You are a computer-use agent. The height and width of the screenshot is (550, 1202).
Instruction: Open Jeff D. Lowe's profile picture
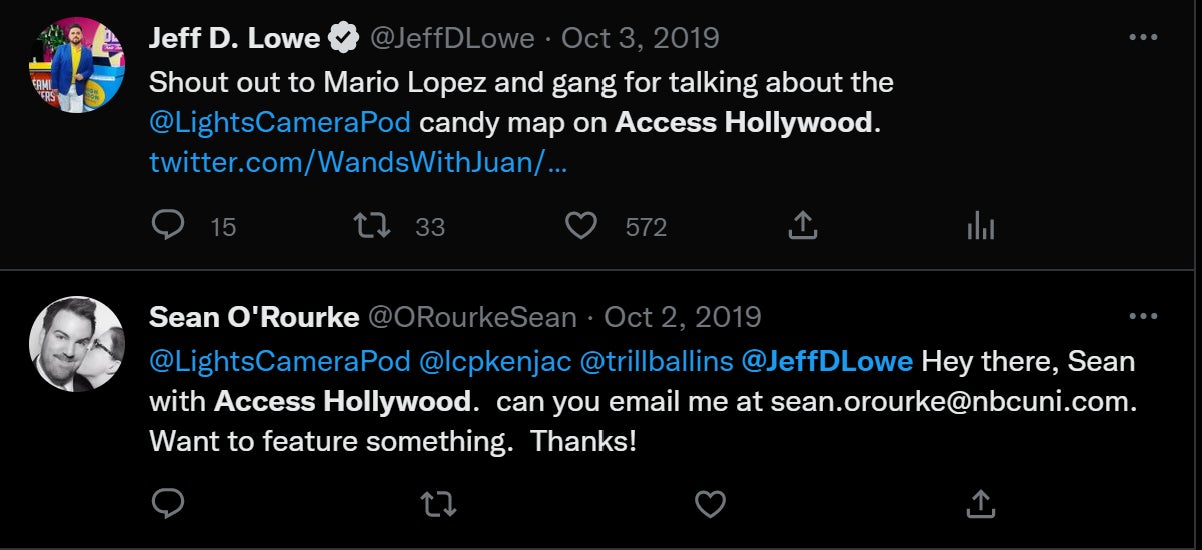(77, 64)
